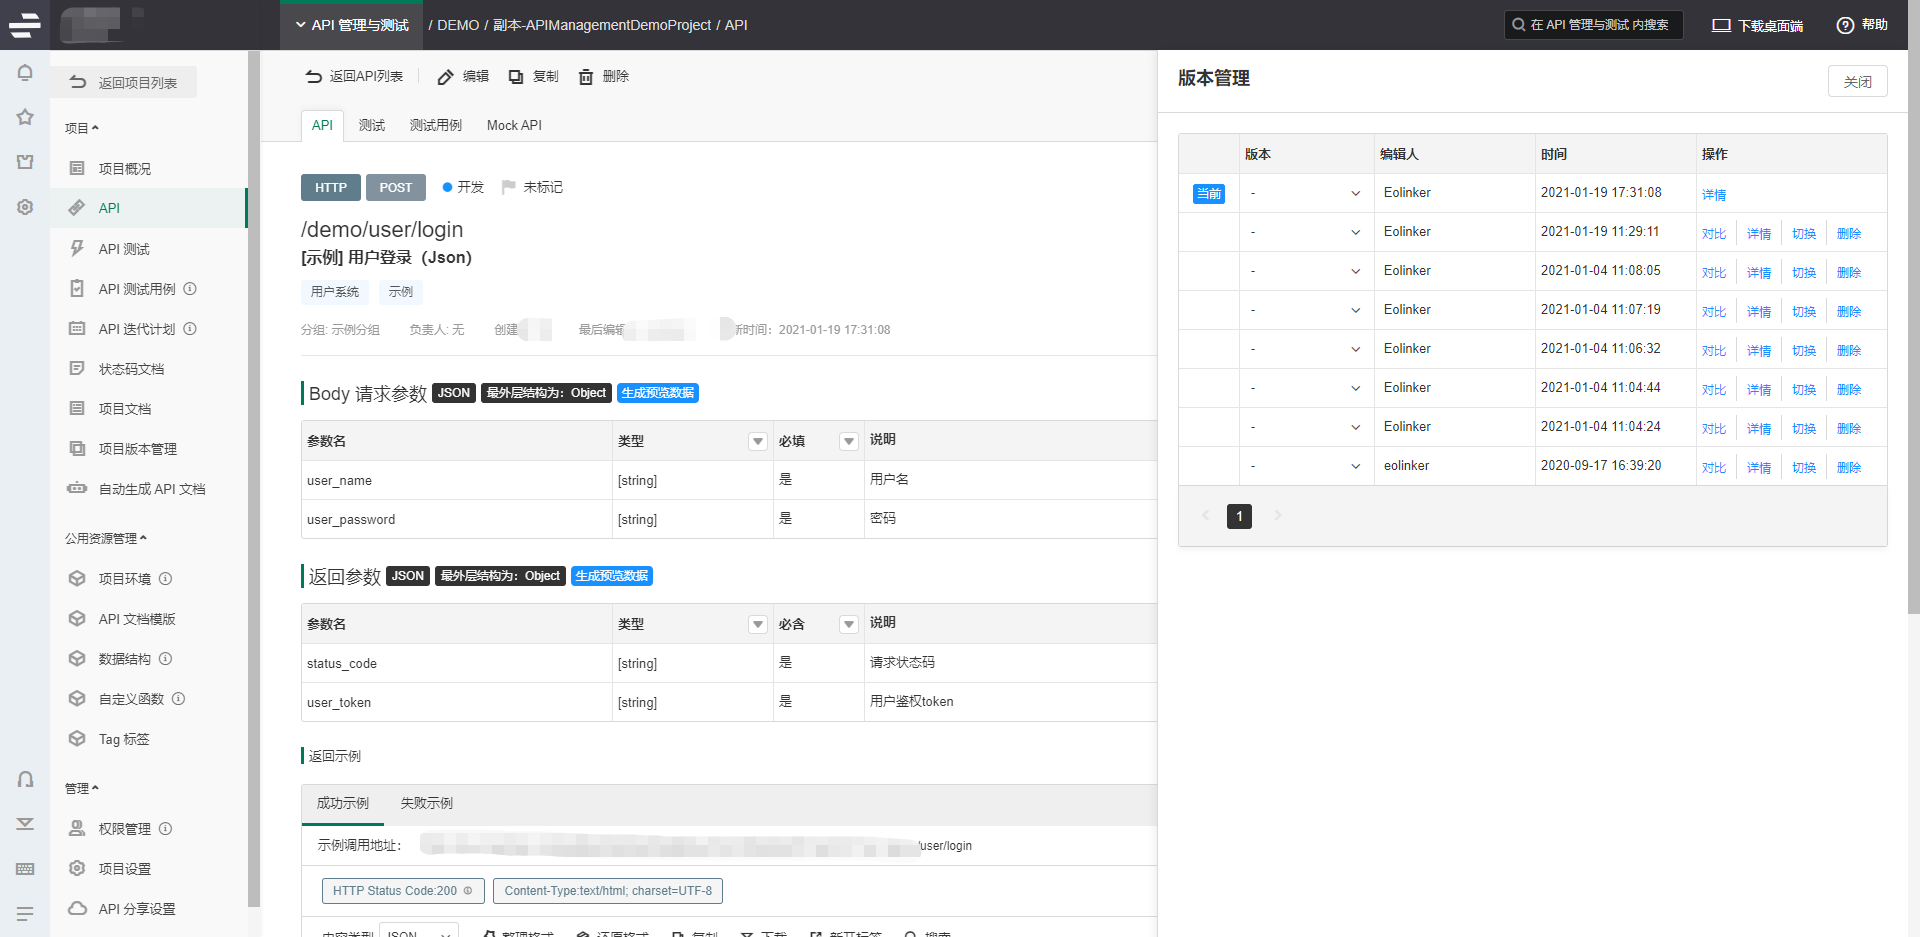This screenshot has width=1920, height=937.
Task: Click the info icon beside 权限管理
Action: pyautogui.click(x=166, y=829)
